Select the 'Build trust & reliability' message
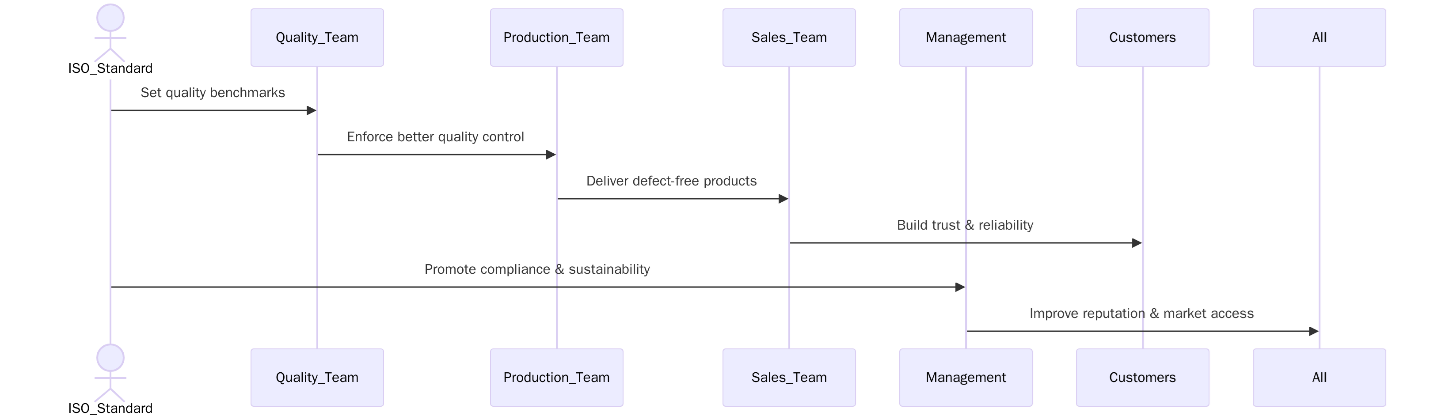This screenshot has height=416, width=1430. [965, 225]
